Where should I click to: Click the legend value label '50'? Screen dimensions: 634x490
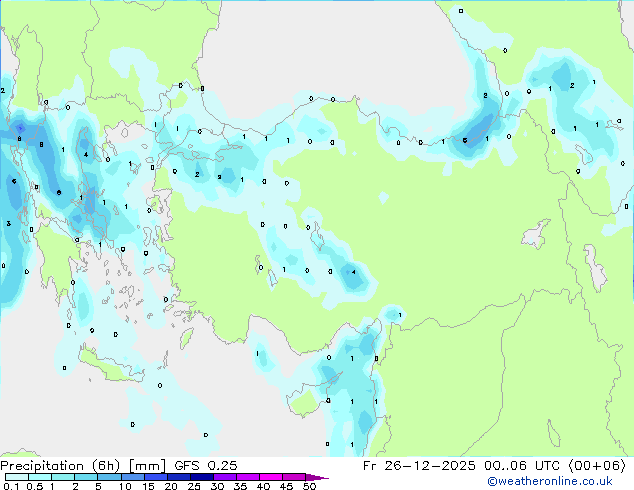coord(309,486)
